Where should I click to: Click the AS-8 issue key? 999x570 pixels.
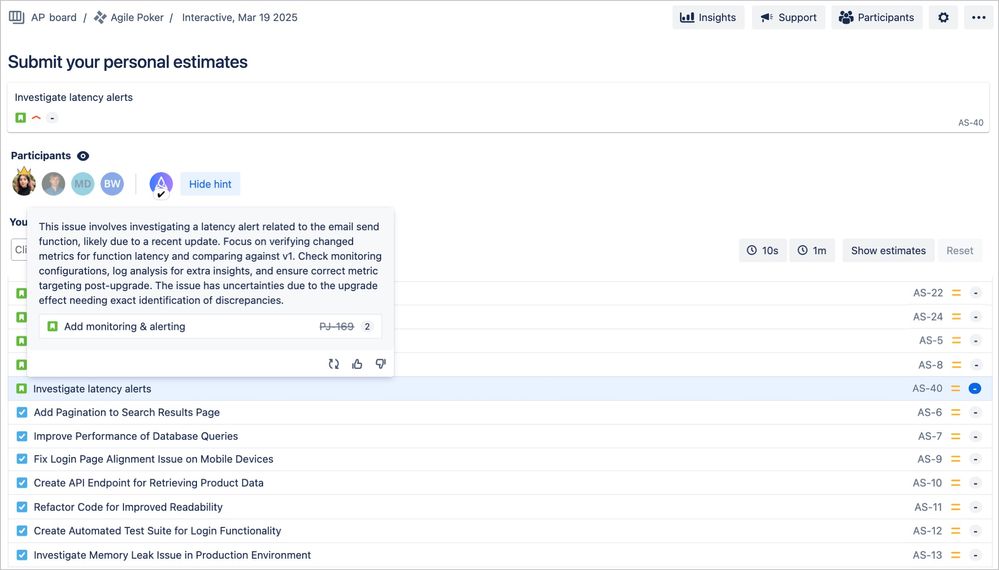pos(930,365)
